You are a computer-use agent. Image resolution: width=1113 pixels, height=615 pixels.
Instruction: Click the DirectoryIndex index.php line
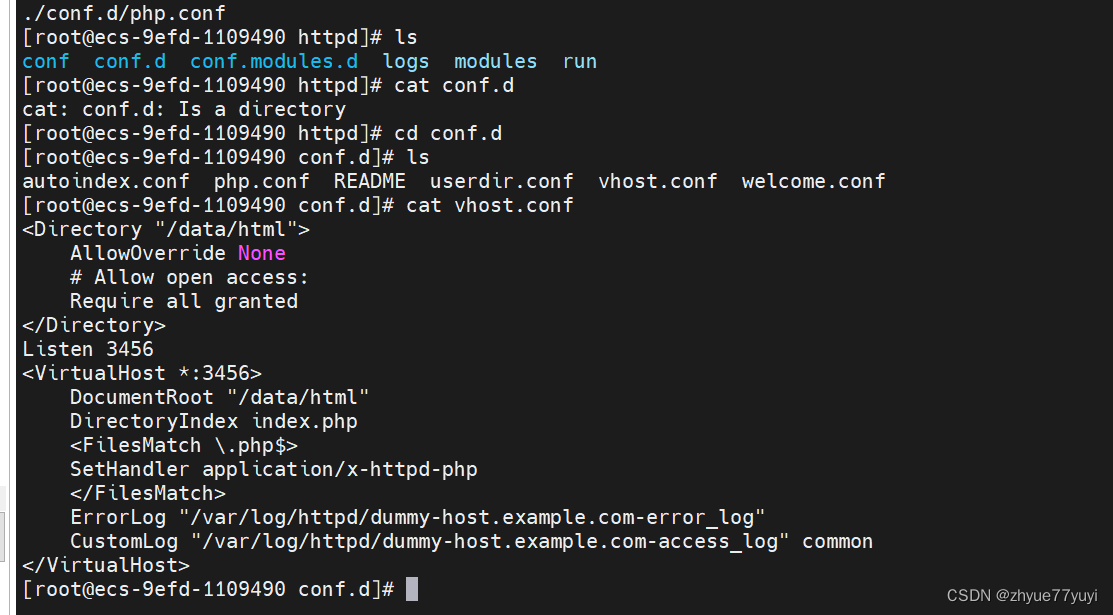(x=213, y=421)
